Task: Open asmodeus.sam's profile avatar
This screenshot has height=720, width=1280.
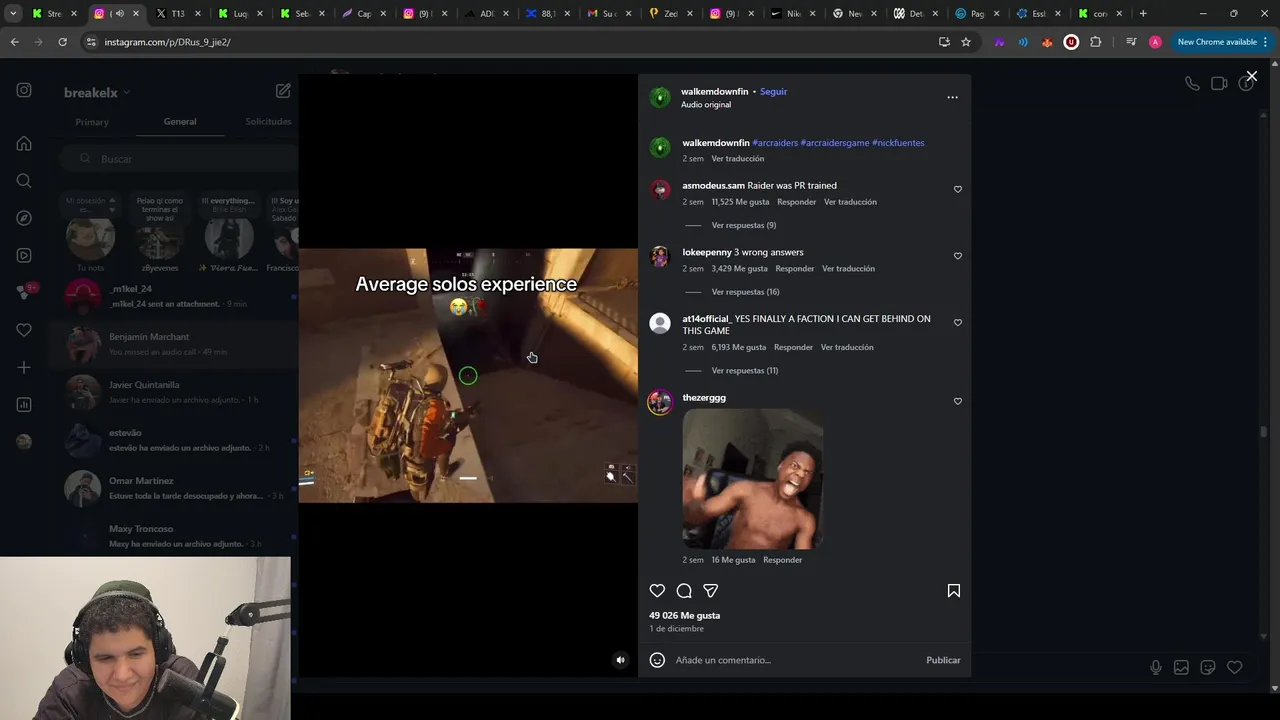Action: click(660, 190)
